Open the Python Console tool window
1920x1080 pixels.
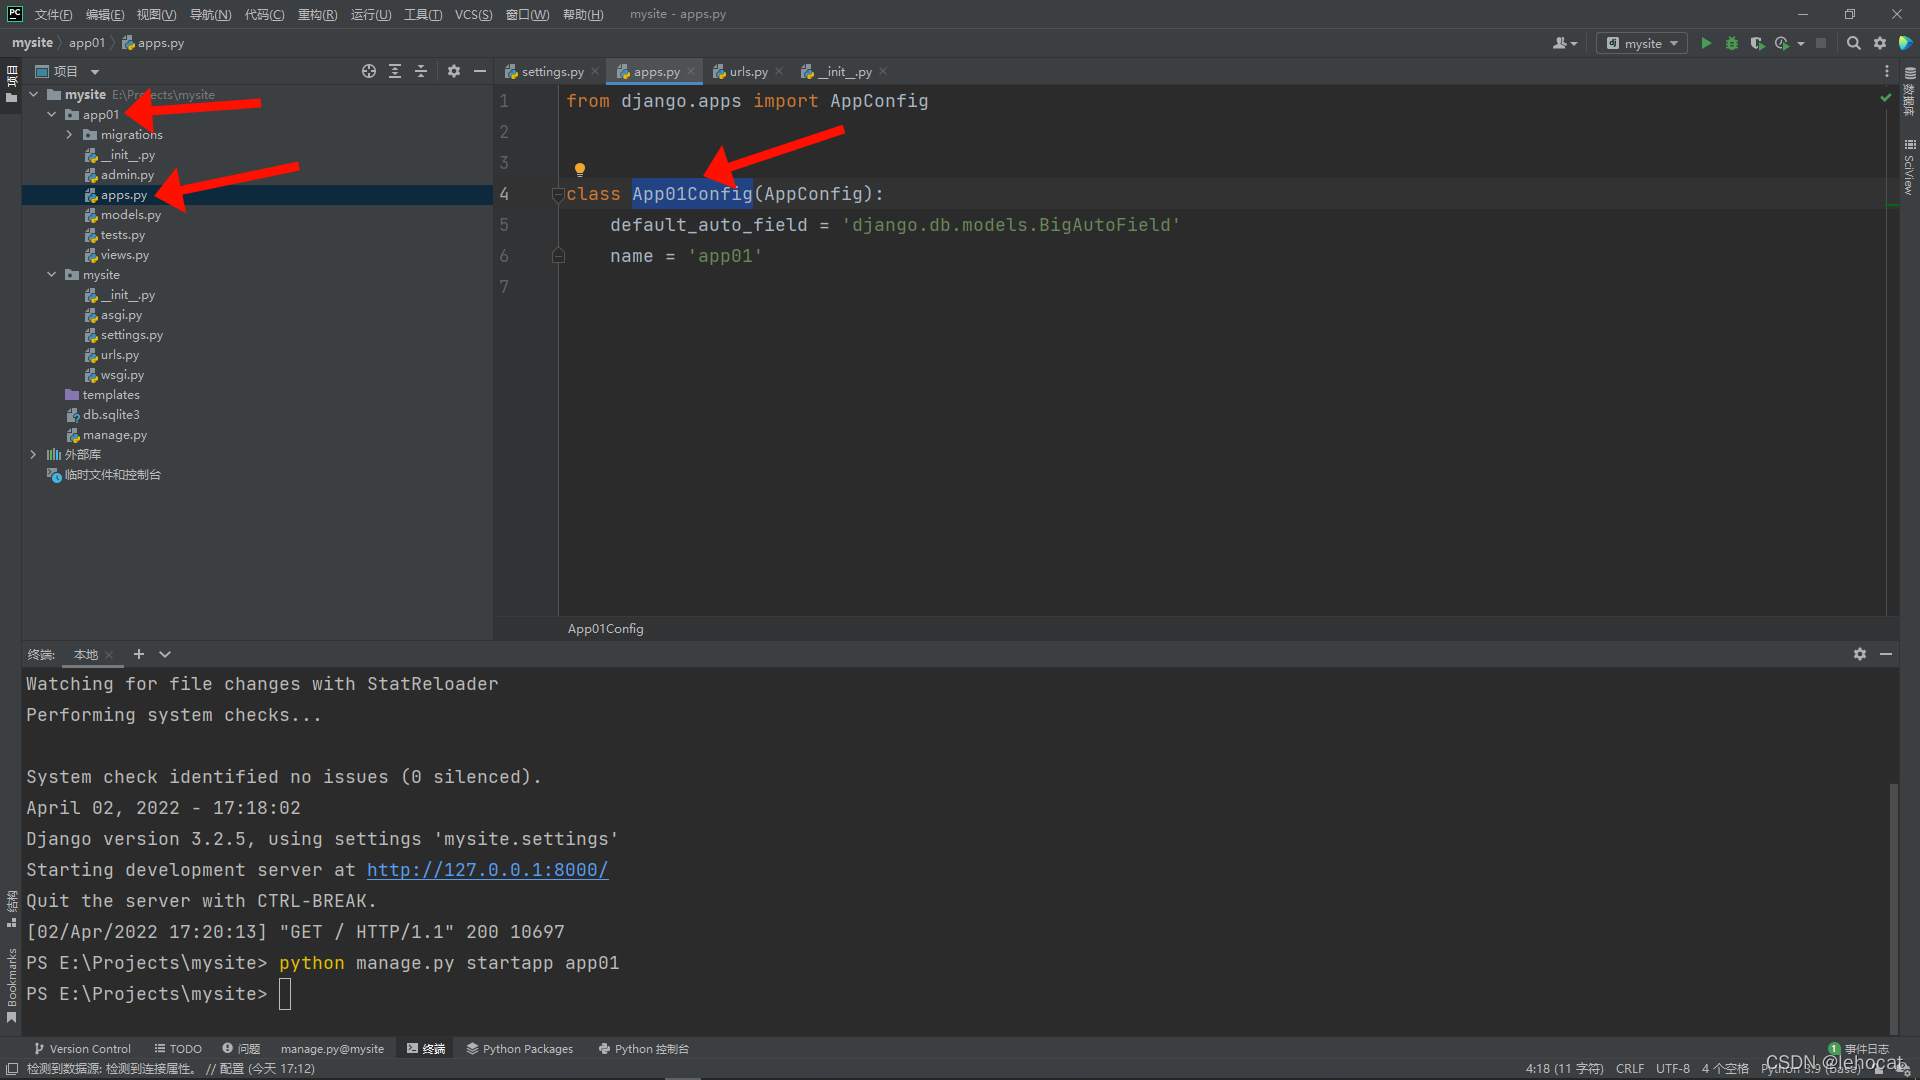pyautogui.click(x=643, y=1049)
